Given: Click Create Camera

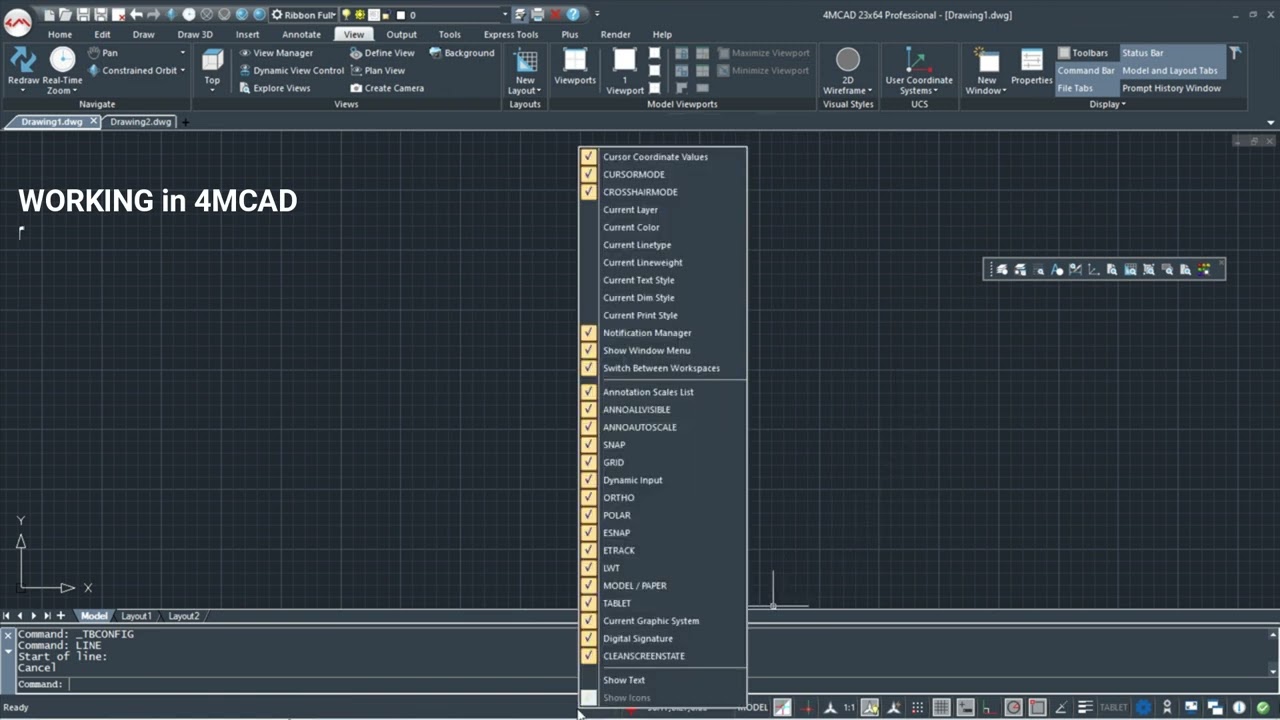Looking at the screenshot, I should click(387, 88).
